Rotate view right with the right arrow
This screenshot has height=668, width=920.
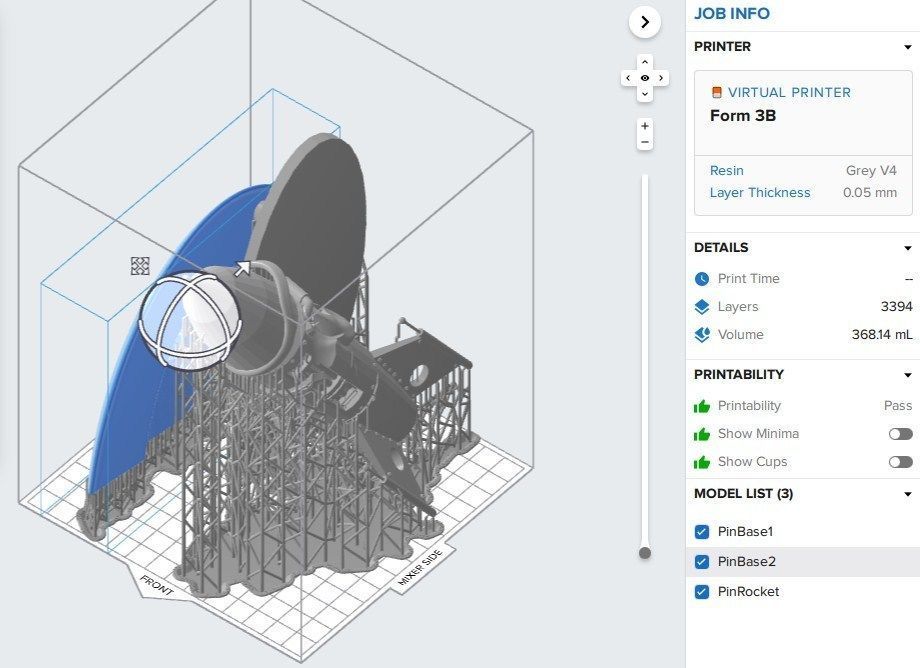coord(661,78)
